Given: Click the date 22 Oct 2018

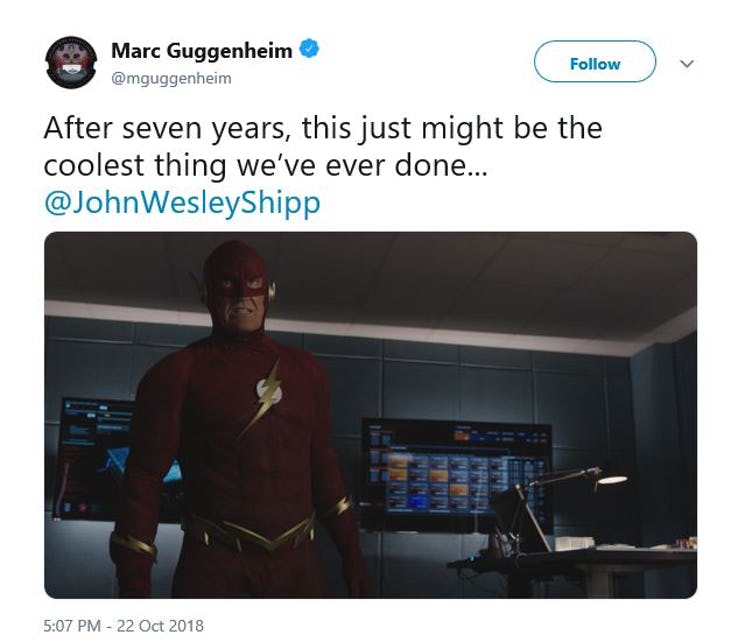Looking at the screenshot, I should [160, 626].
